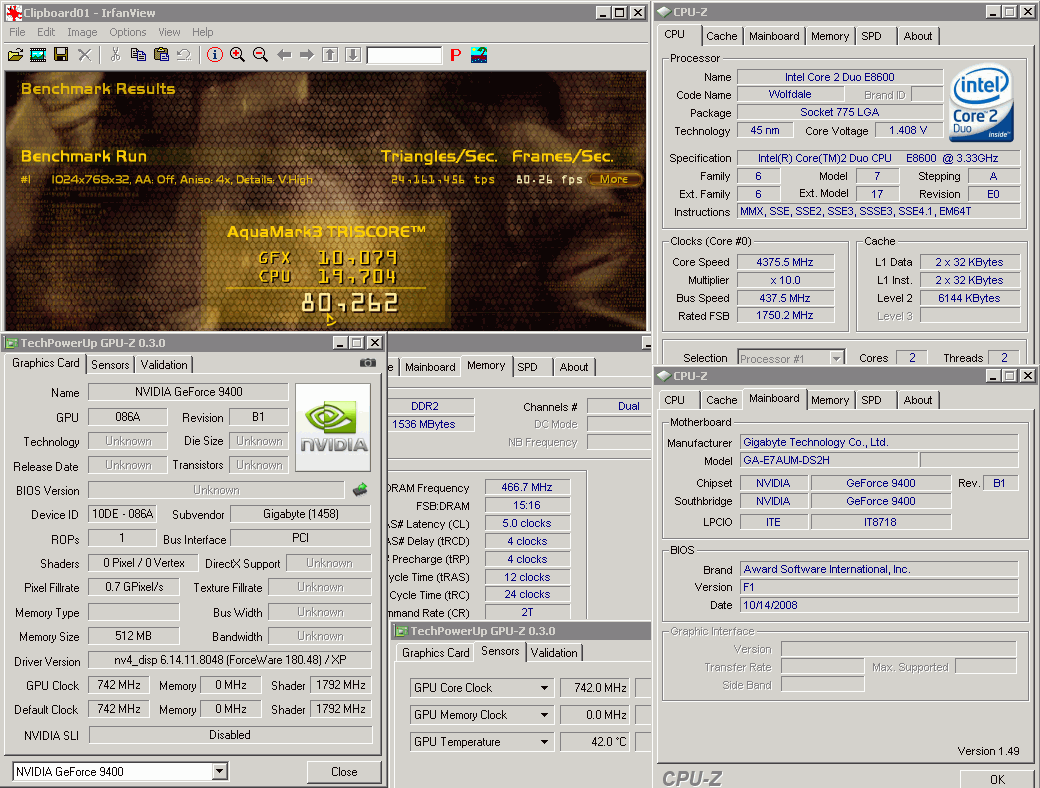This screenshot has width=1040, height=788.
Task: Open the IrfanView about picture icon
Action: (479, 55)
